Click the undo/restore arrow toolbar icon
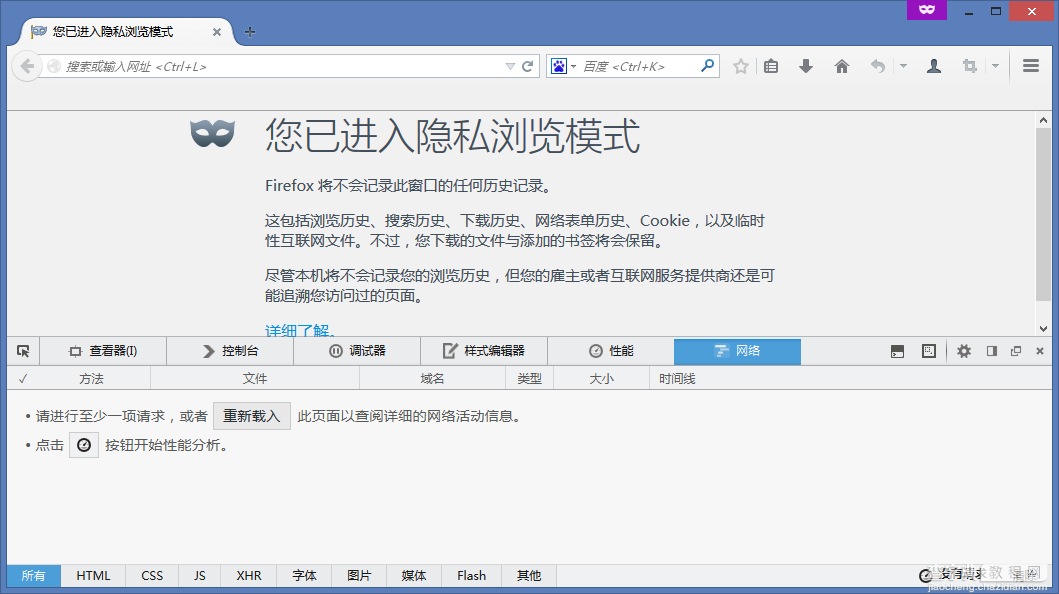Image resolution: width=1059 pixels, height=594 pixels. pyautogui.click(x=877, y=66)
